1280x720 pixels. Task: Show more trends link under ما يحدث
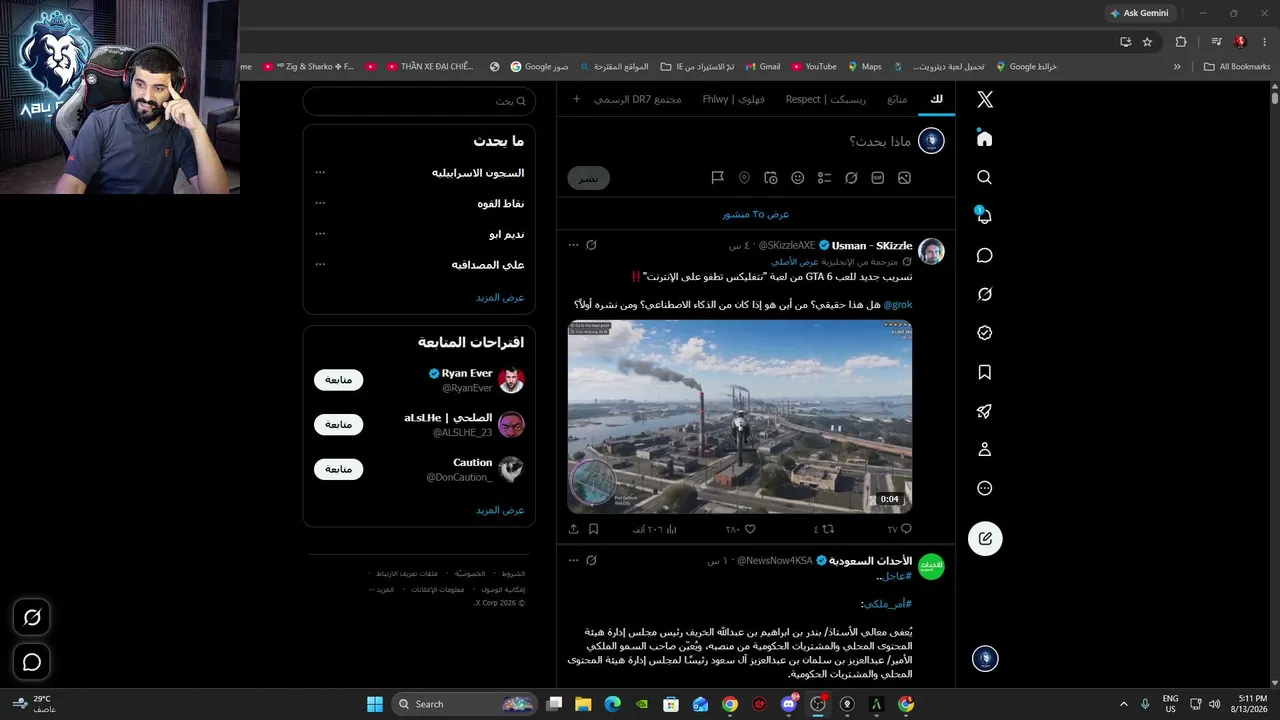click(500, 298)
